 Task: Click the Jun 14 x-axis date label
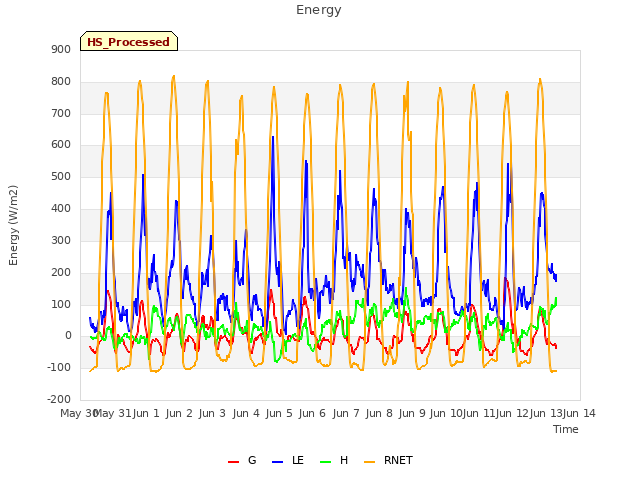[x=579, y=413]
